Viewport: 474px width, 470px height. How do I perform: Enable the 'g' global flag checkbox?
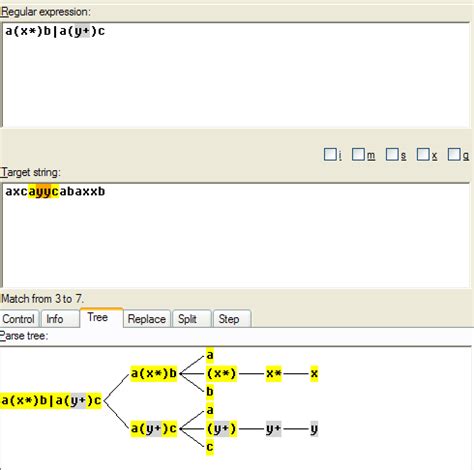[x=454, y=154]
